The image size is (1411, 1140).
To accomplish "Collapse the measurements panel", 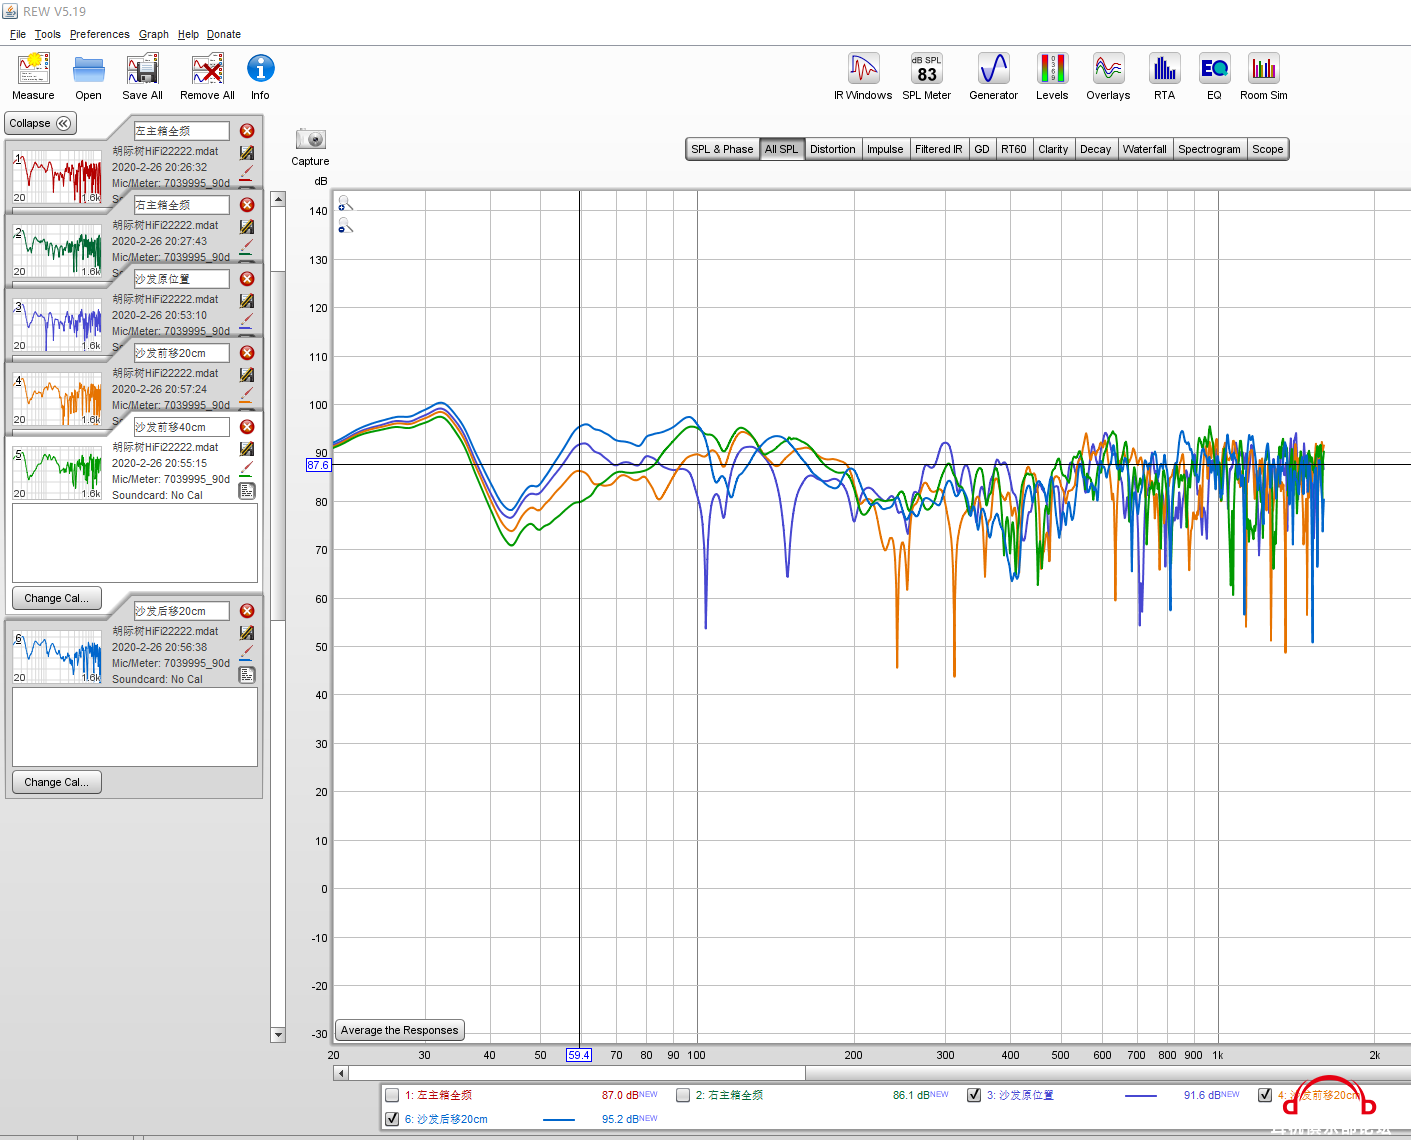I will (40, 123).
